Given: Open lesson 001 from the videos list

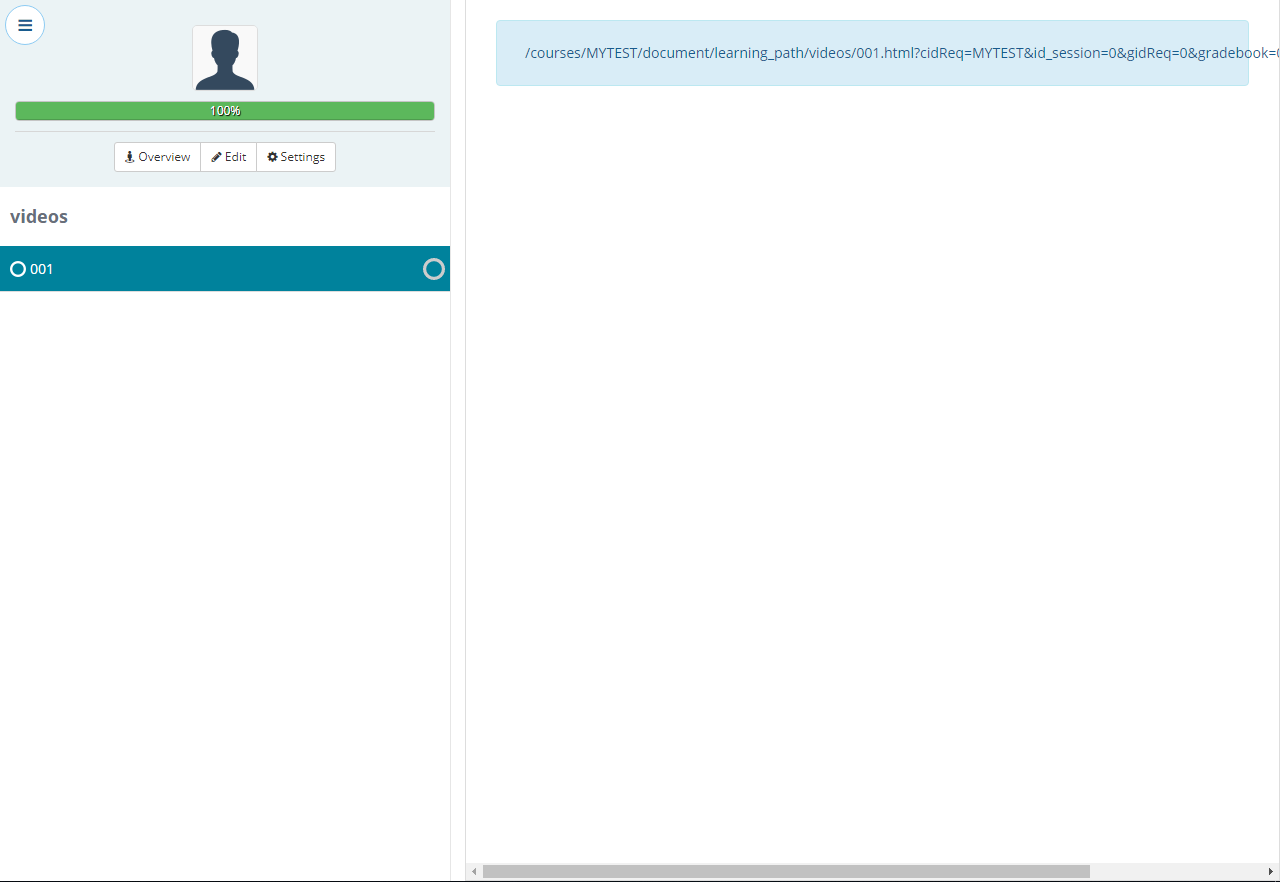Looking at the screenshot, I should [x=41, y=268].
